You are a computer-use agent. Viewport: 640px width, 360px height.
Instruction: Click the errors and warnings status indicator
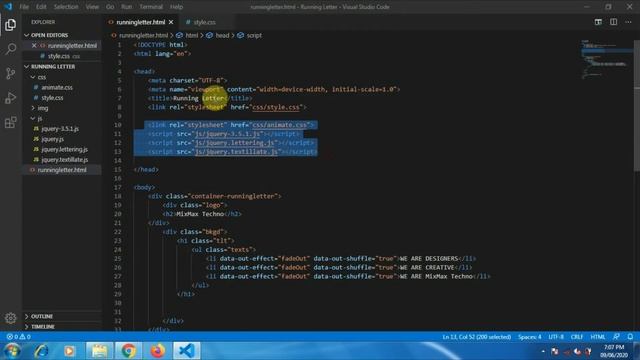tap(18, 337)
